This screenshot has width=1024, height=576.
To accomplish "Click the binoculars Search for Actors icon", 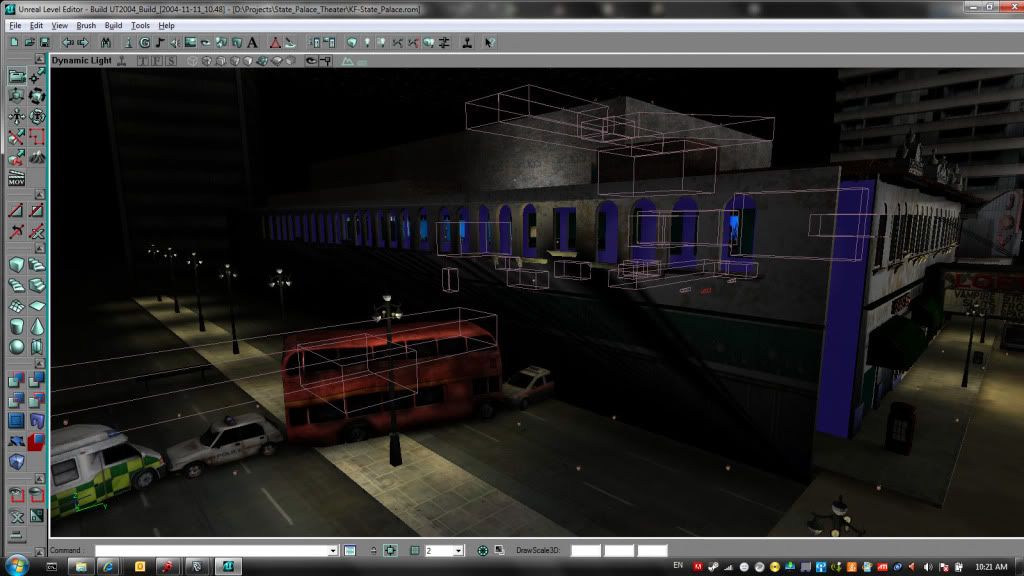I will pos(106,43).
